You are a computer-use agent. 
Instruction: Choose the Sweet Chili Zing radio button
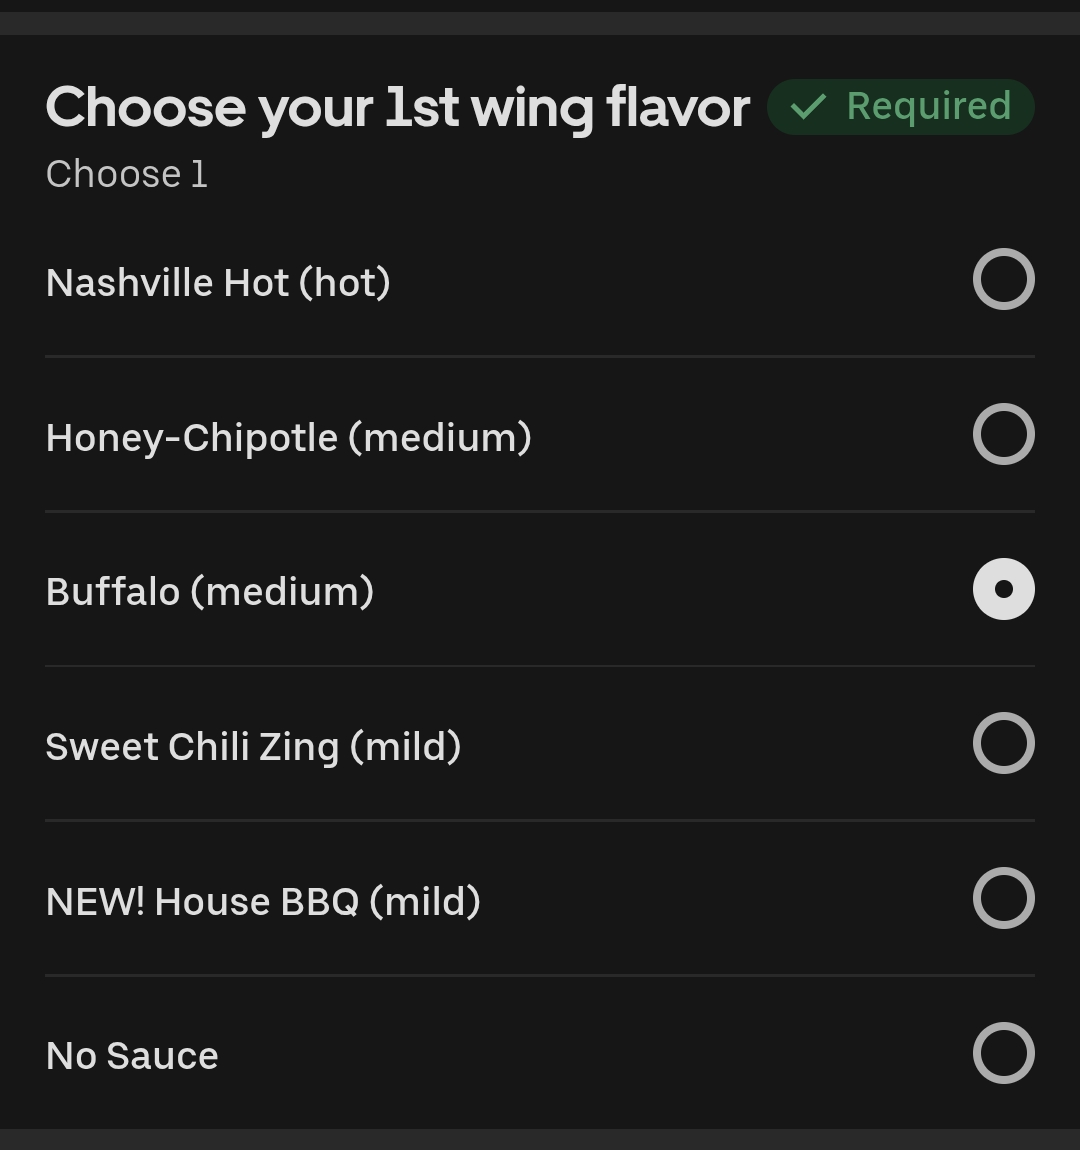click(1003, 743)
